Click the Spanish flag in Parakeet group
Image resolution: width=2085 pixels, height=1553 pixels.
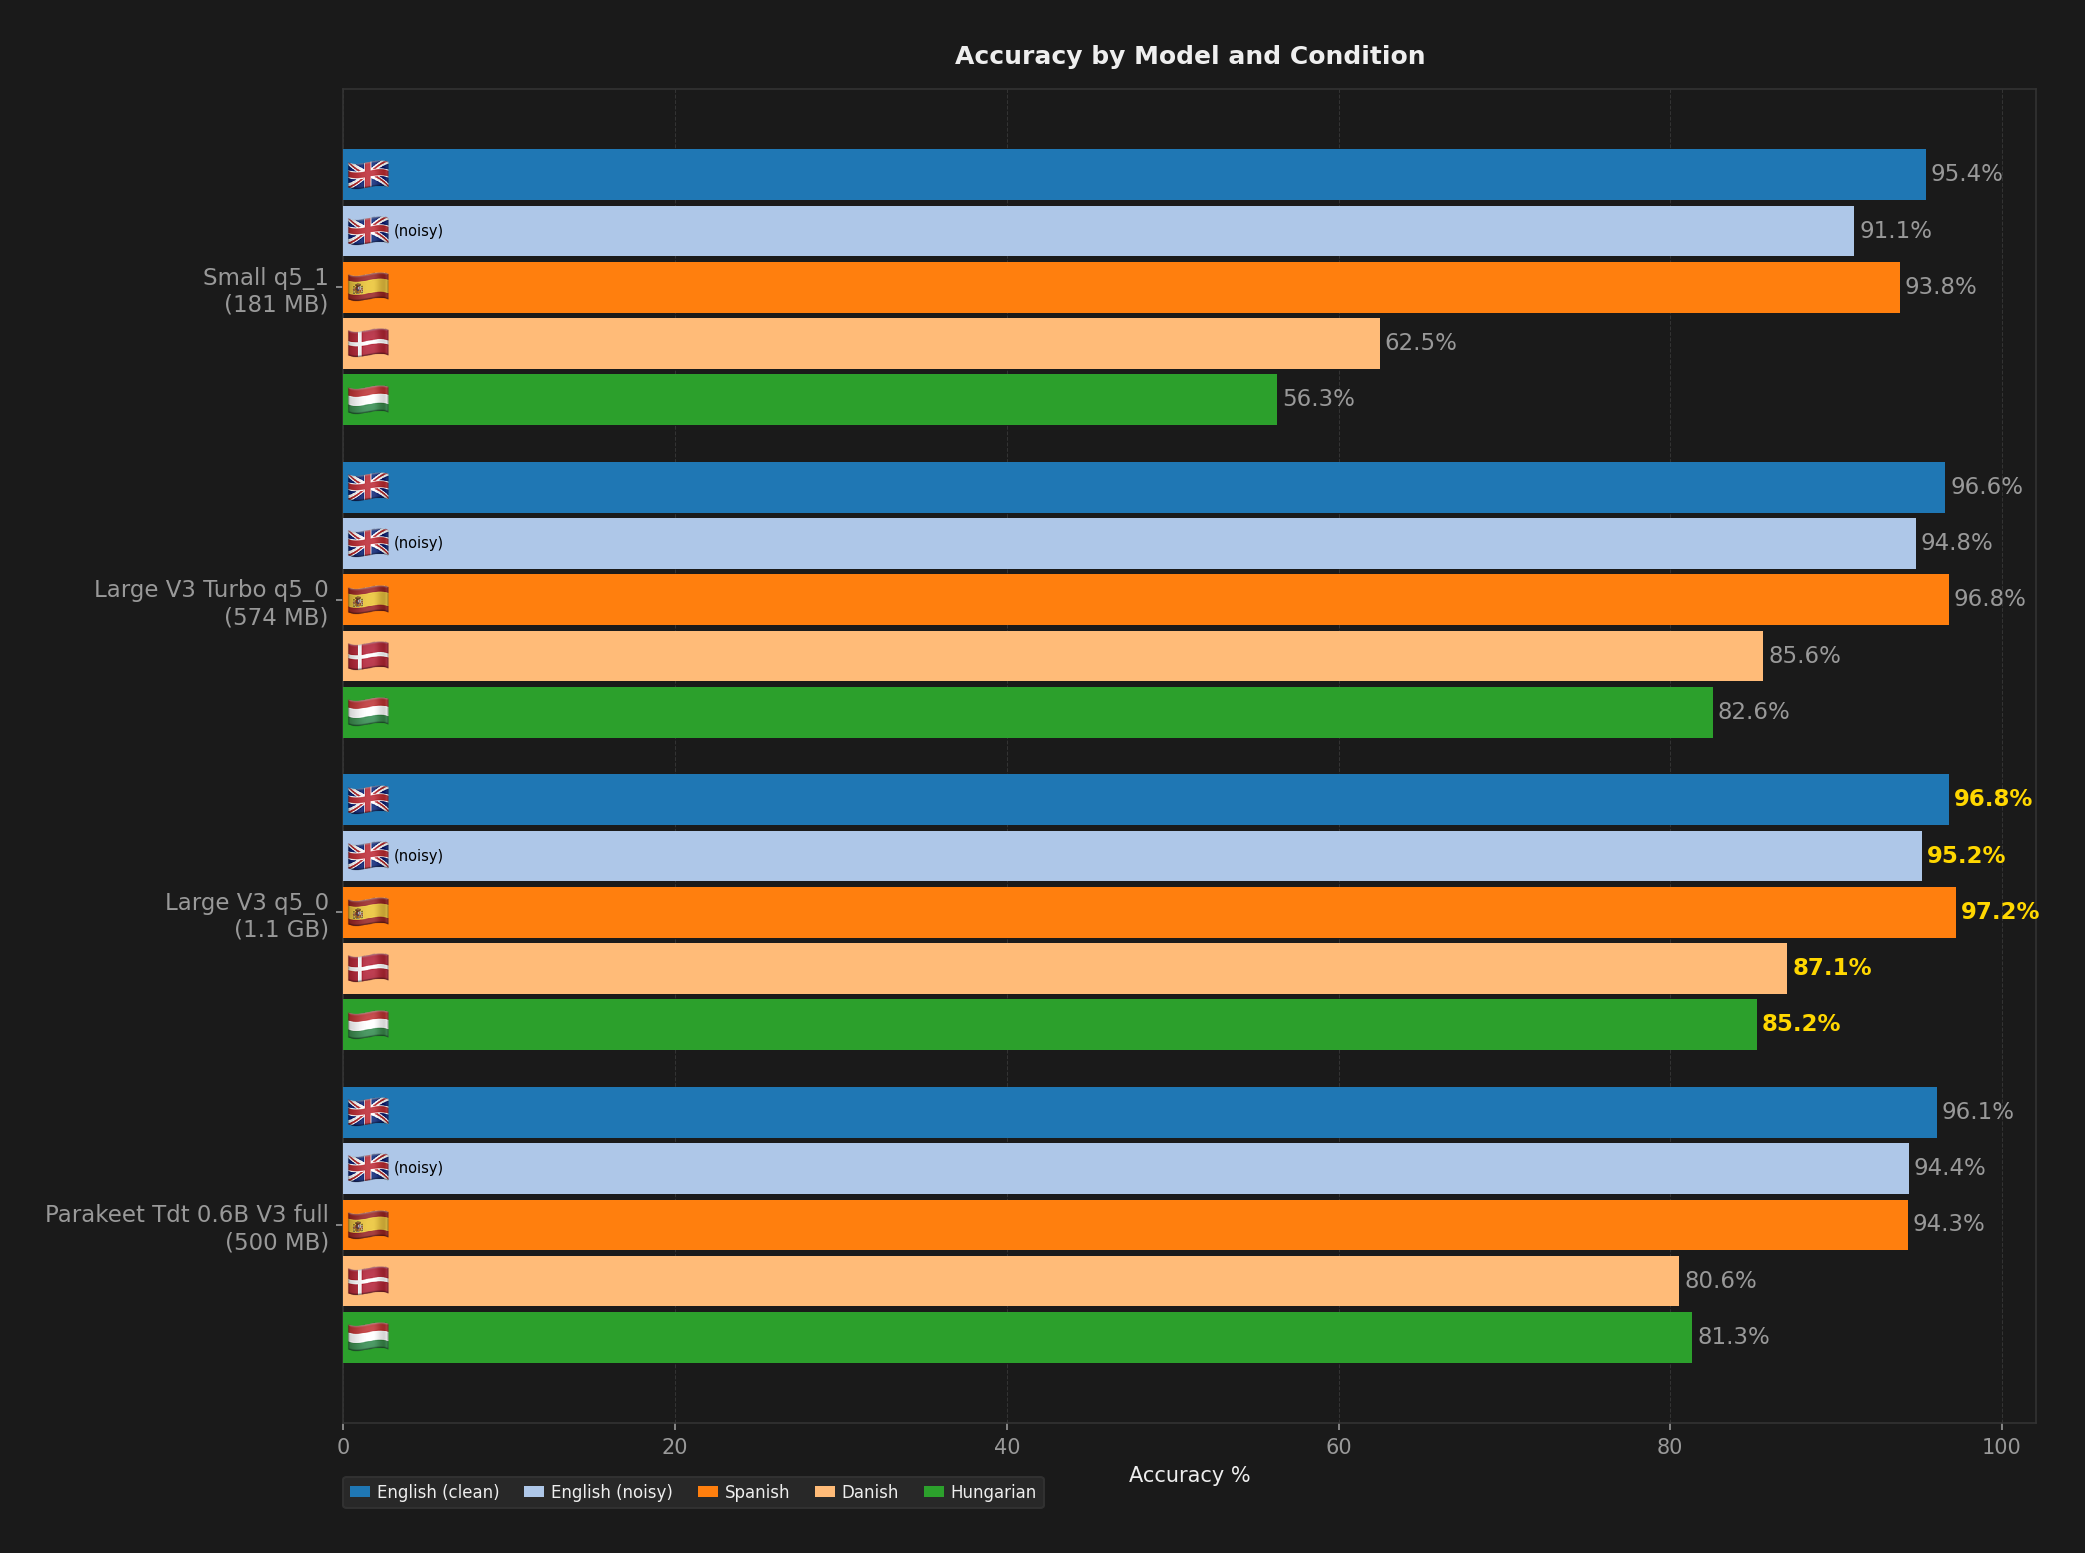368,1225
